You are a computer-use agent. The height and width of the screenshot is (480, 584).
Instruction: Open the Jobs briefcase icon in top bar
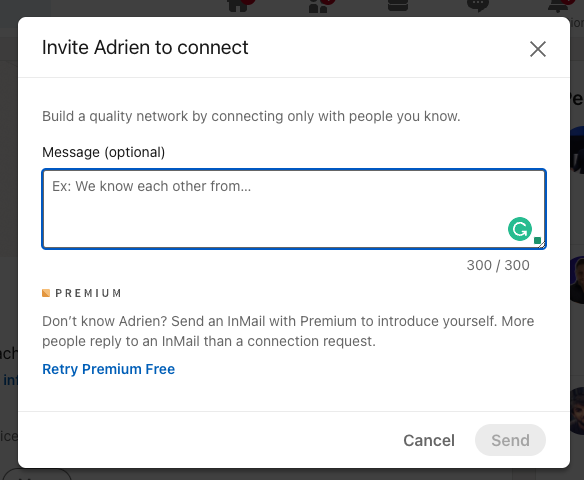click(398, 5)
